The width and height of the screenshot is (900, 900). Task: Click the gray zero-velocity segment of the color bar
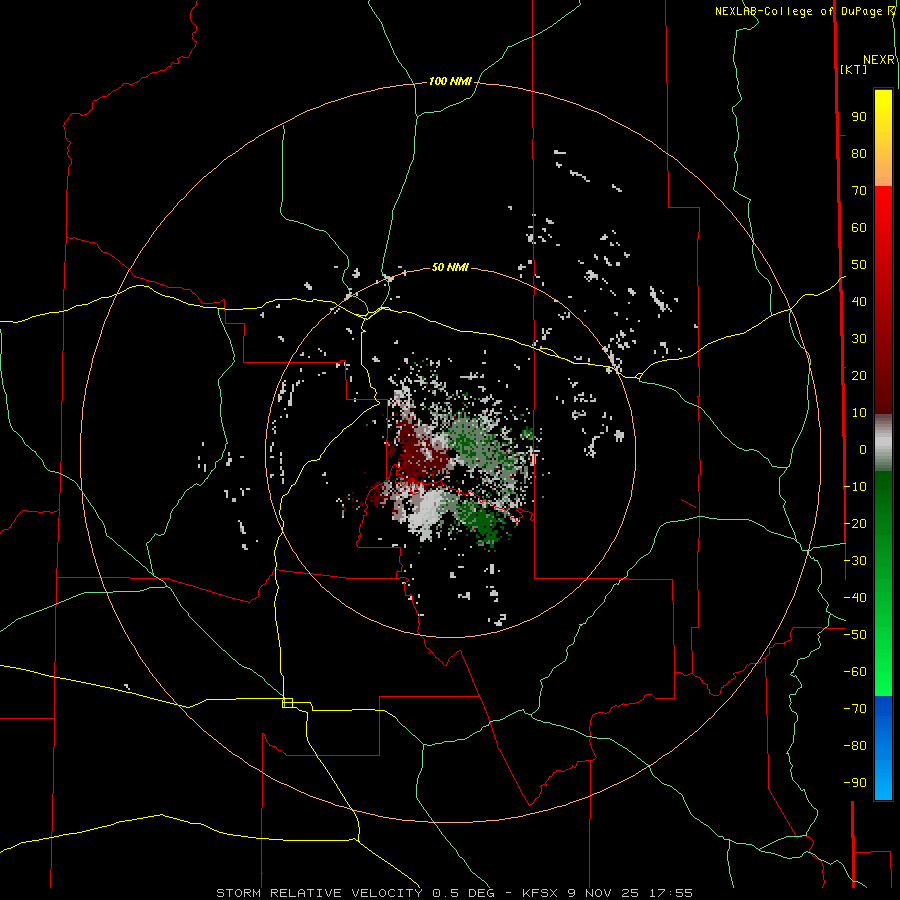coord(883,443)
